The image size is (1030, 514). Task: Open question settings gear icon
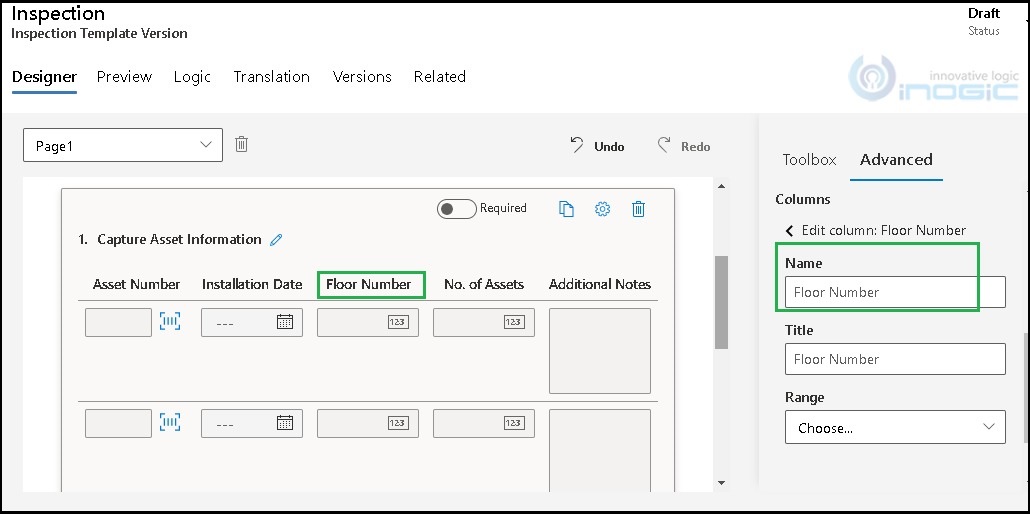[602, 209]
